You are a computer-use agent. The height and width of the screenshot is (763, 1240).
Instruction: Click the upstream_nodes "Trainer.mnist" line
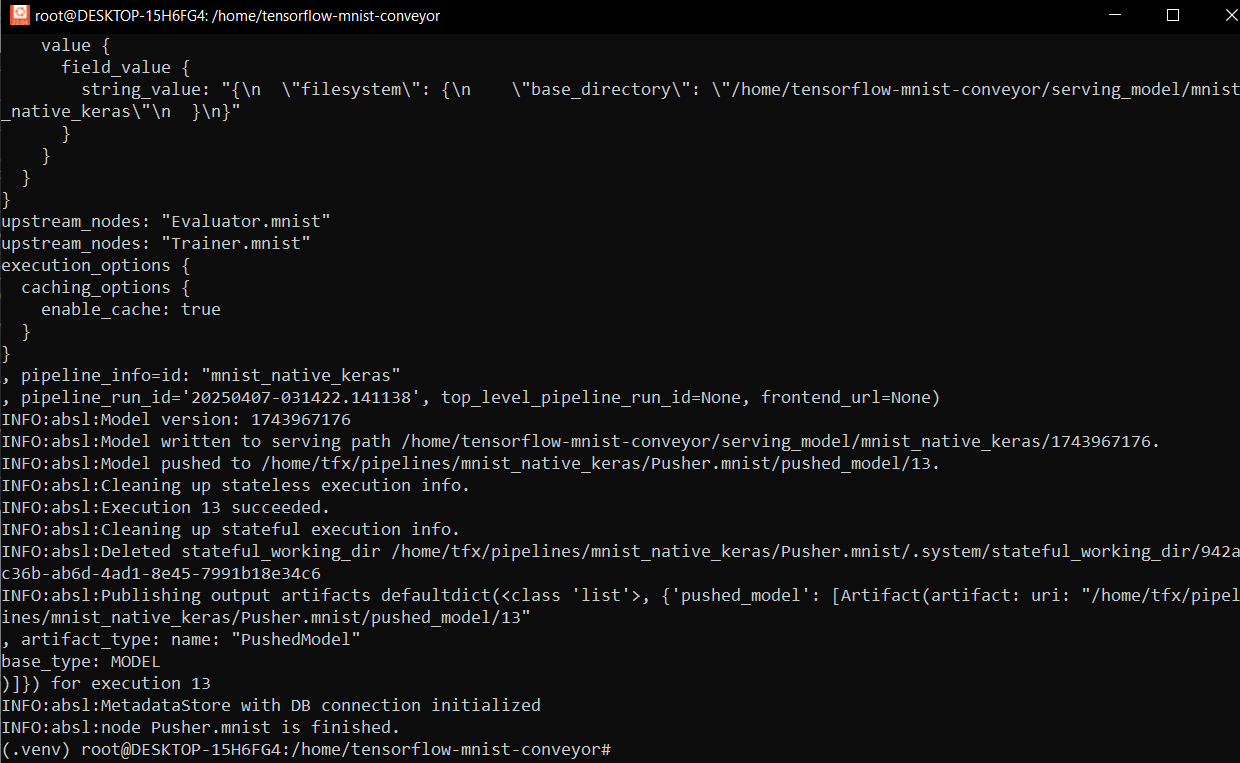156,243
